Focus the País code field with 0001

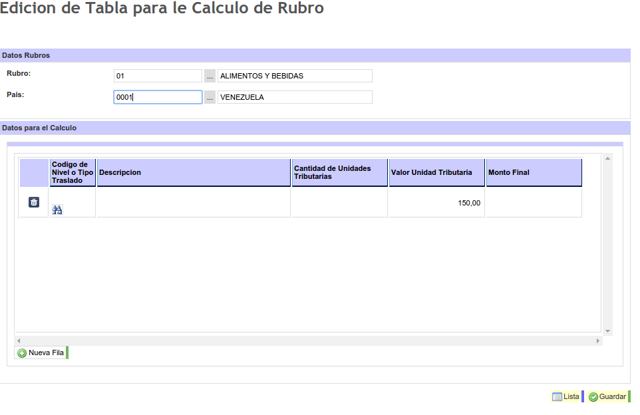[x=158, y=98]
